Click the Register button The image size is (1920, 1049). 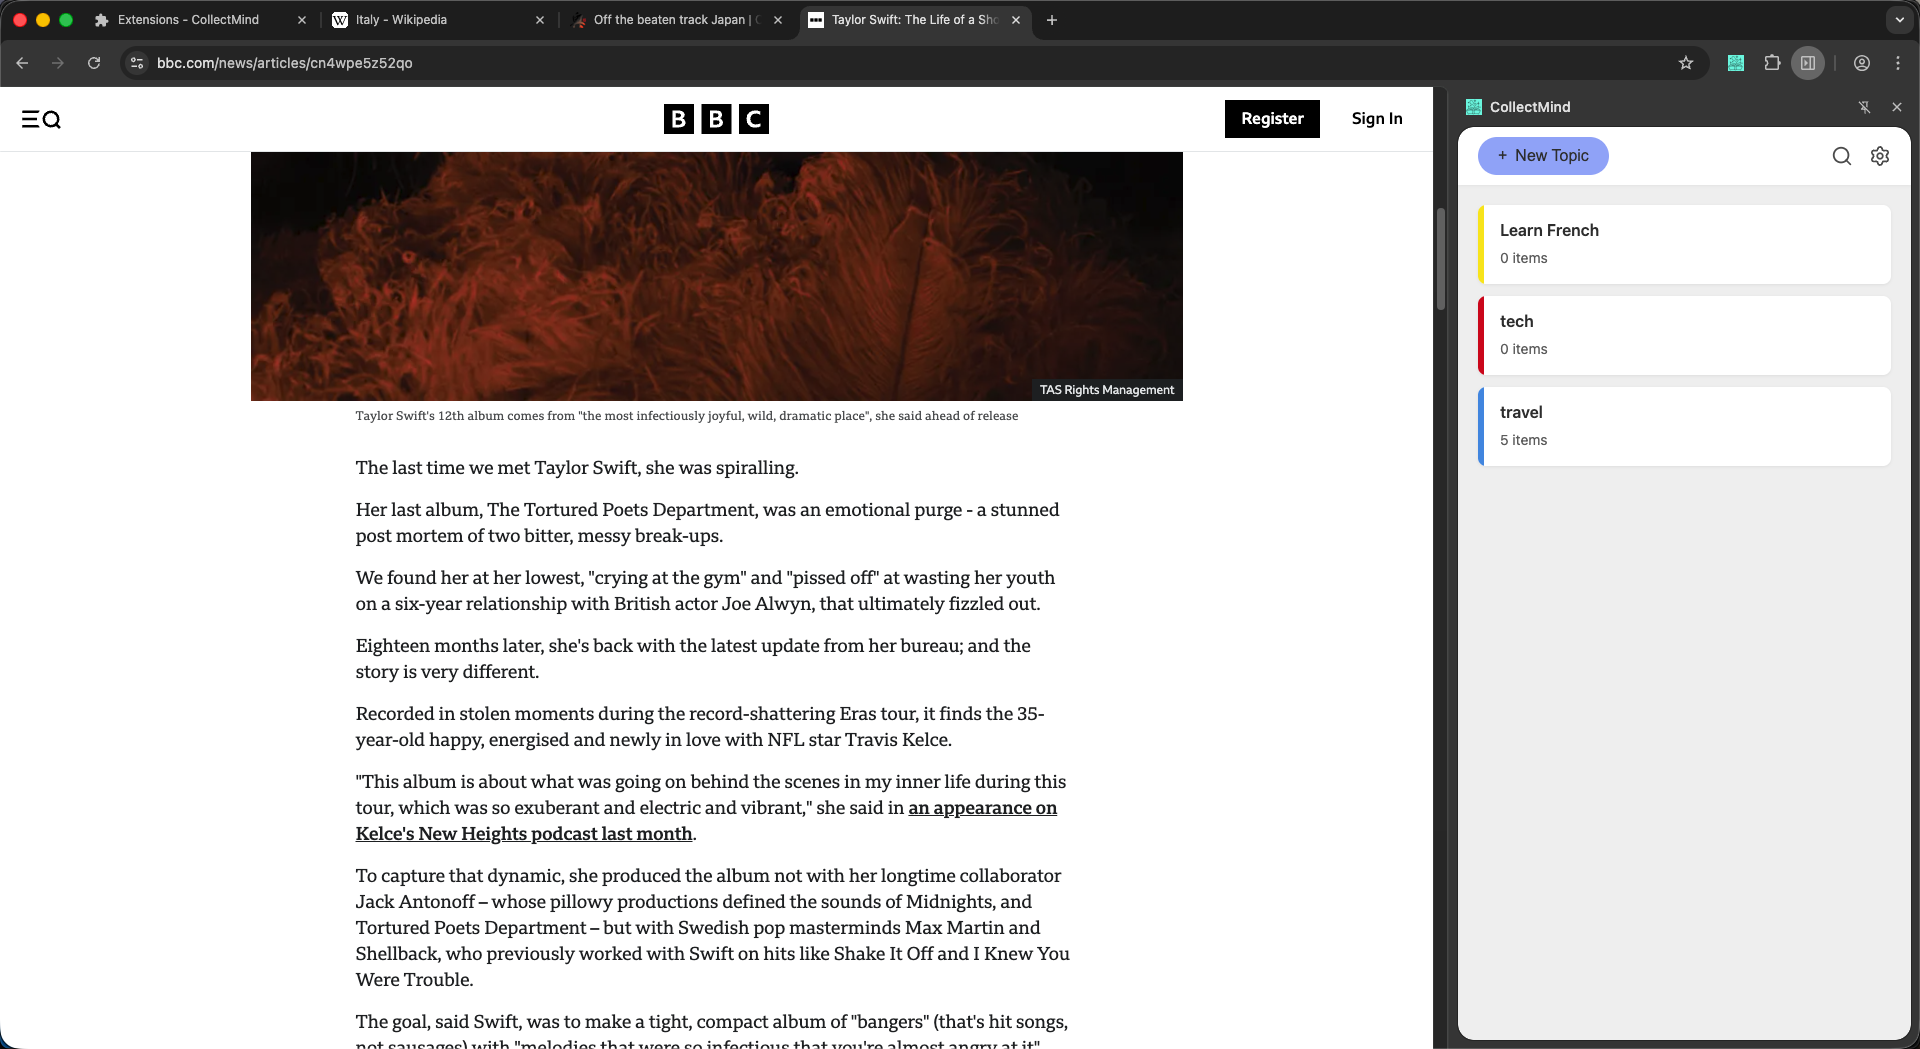(1272, 119)
